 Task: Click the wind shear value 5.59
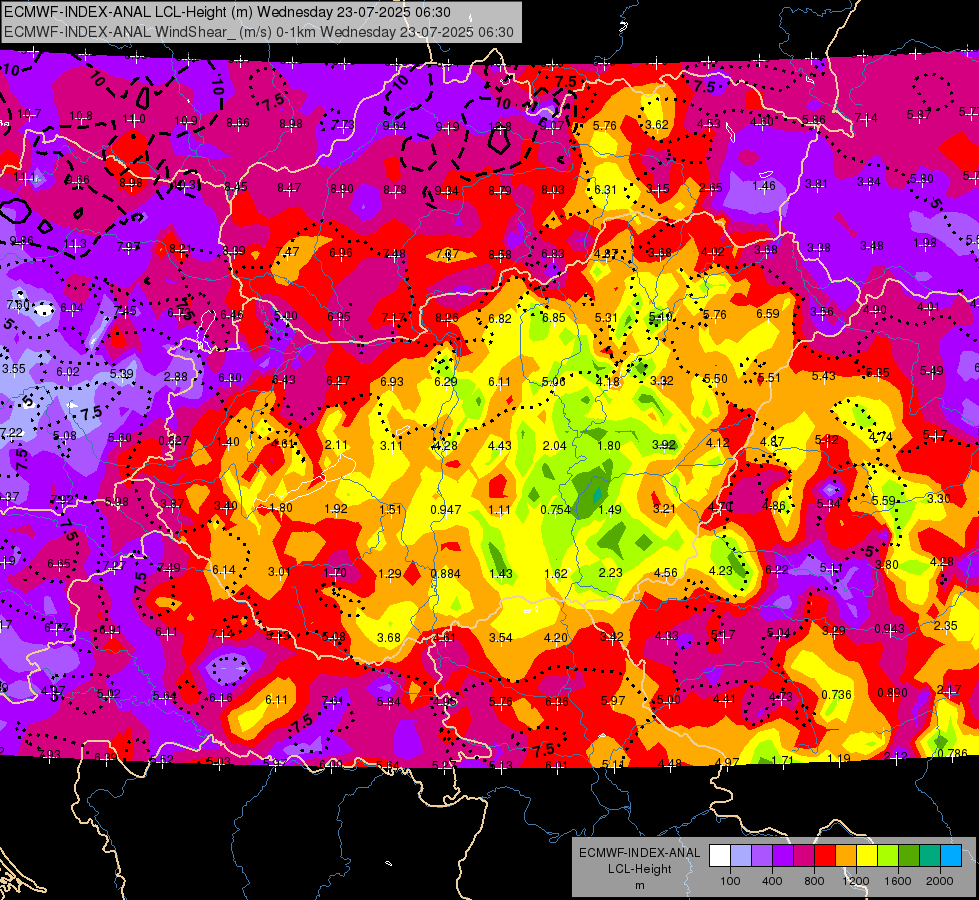pos(884,501)
